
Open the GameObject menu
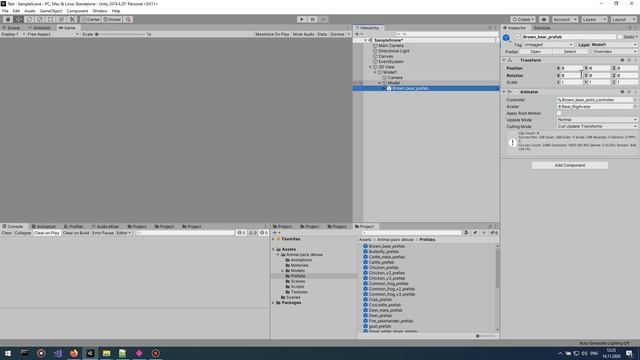(51, 11)
